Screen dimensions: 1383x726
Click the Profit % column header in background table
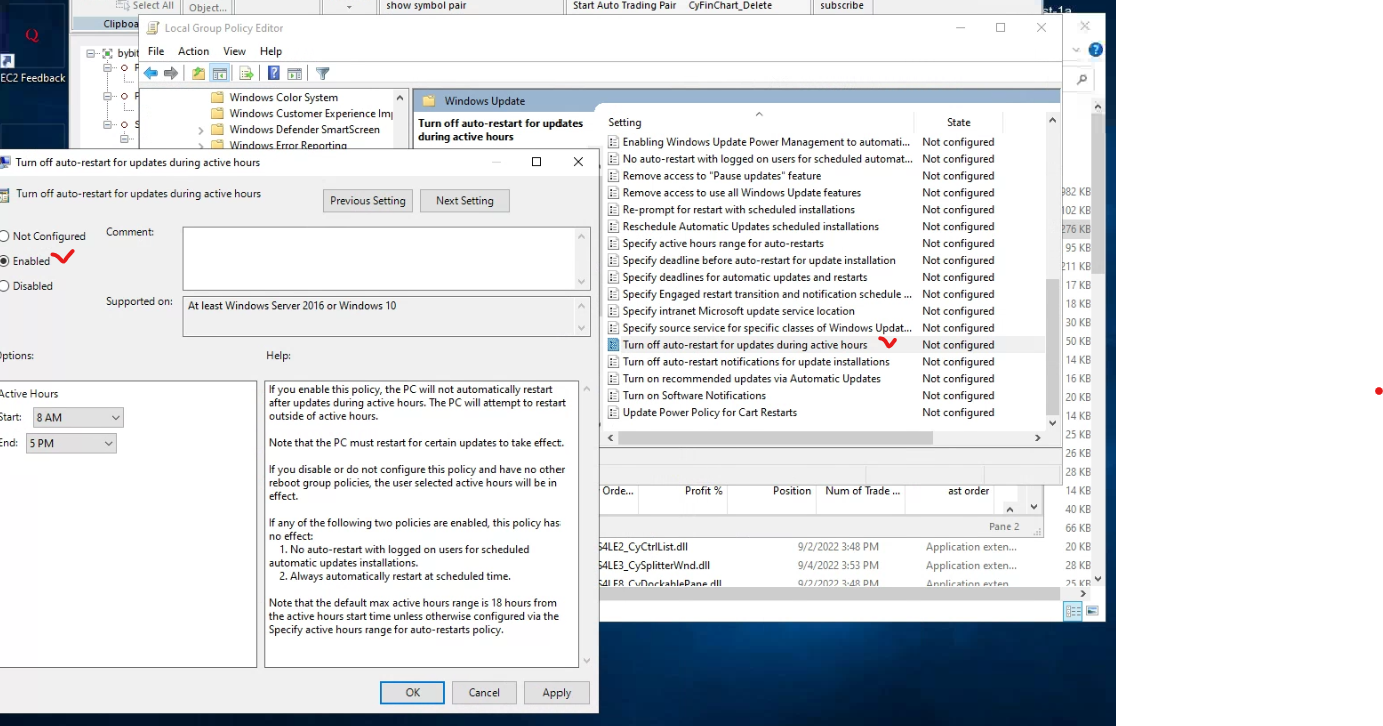tap(704, 491)
